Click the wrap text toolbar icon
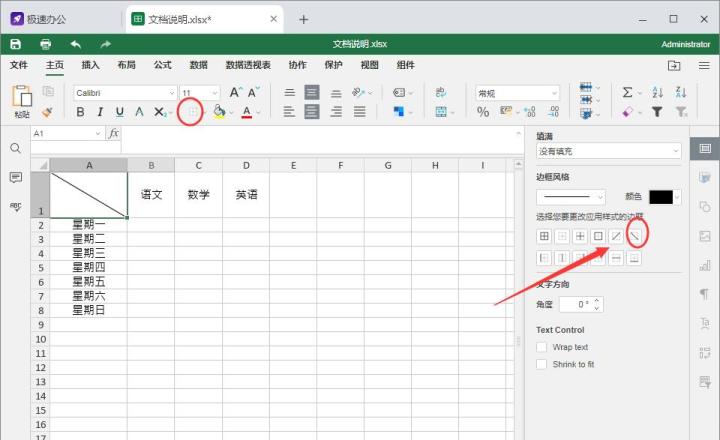This screenshot has width=720, height=440. point(441,92)
